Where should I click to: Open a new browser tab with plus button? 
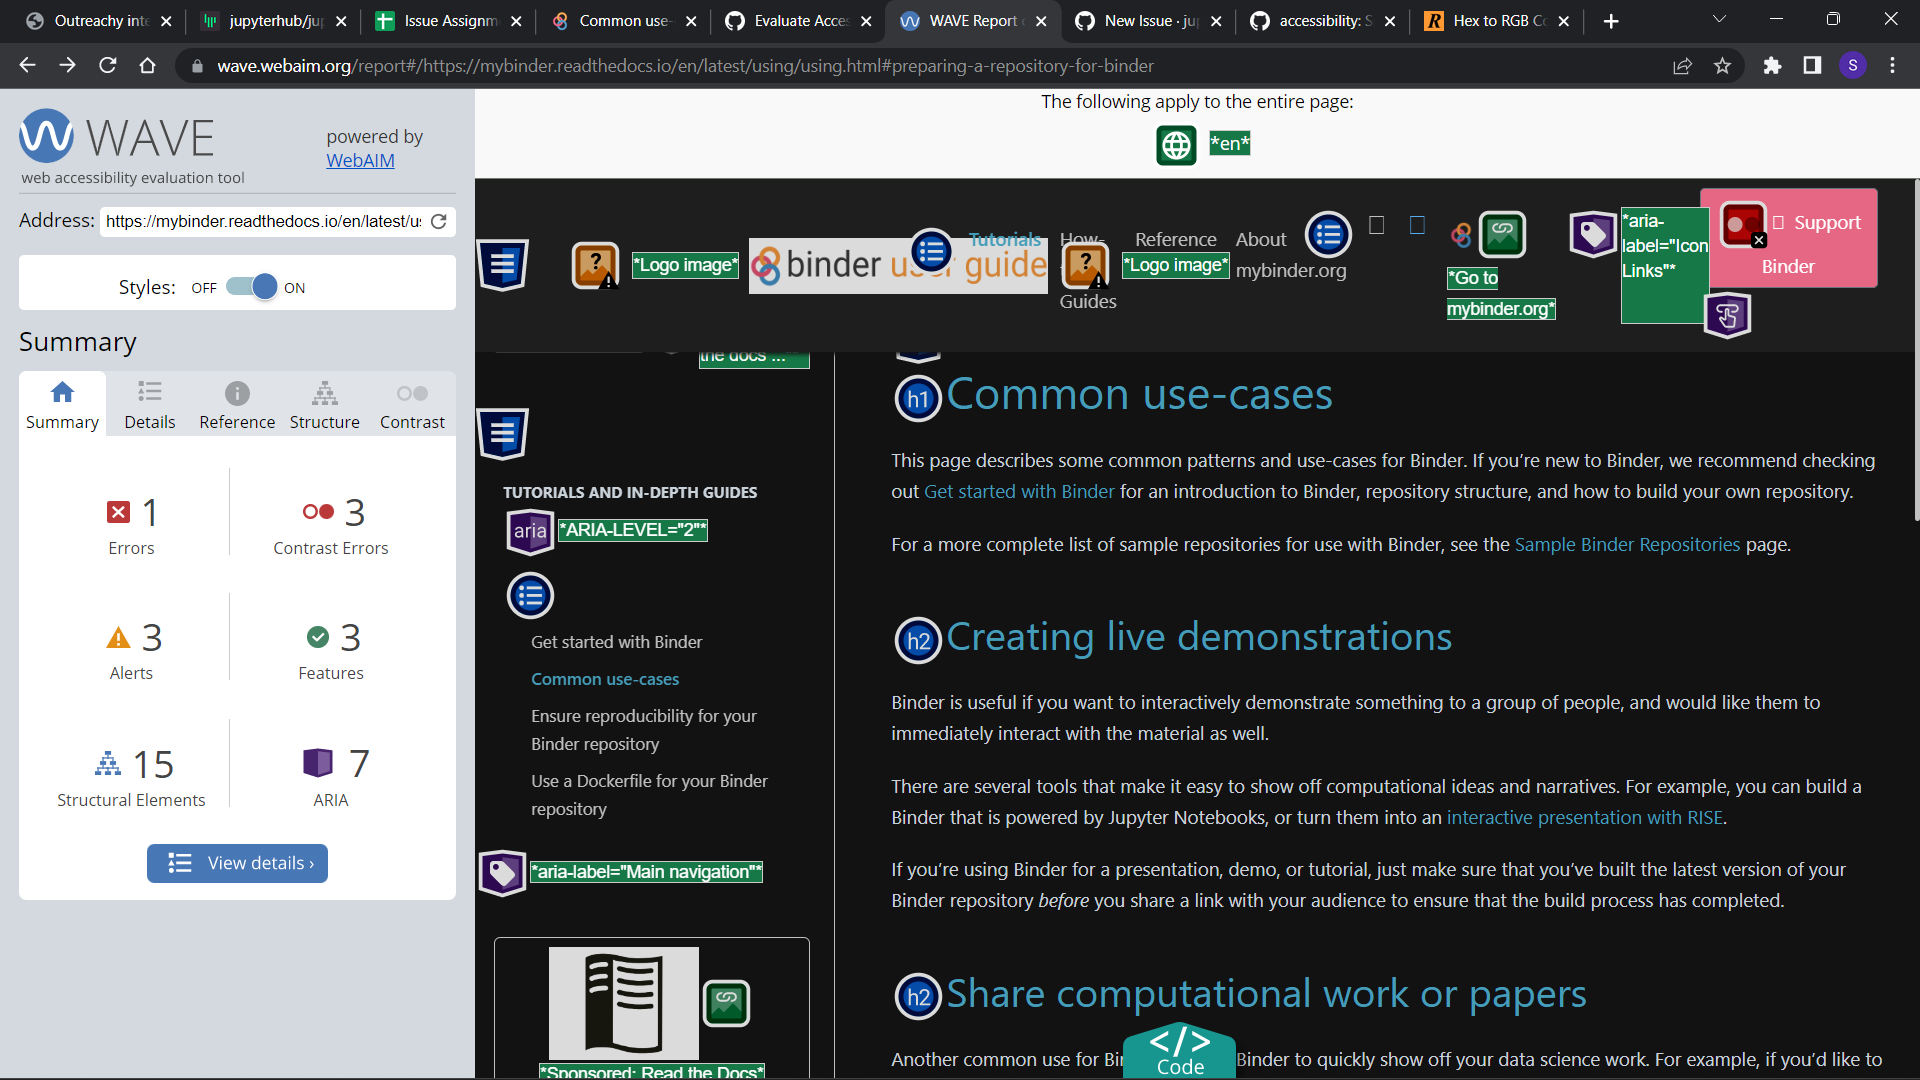[x=1611, y=21]
